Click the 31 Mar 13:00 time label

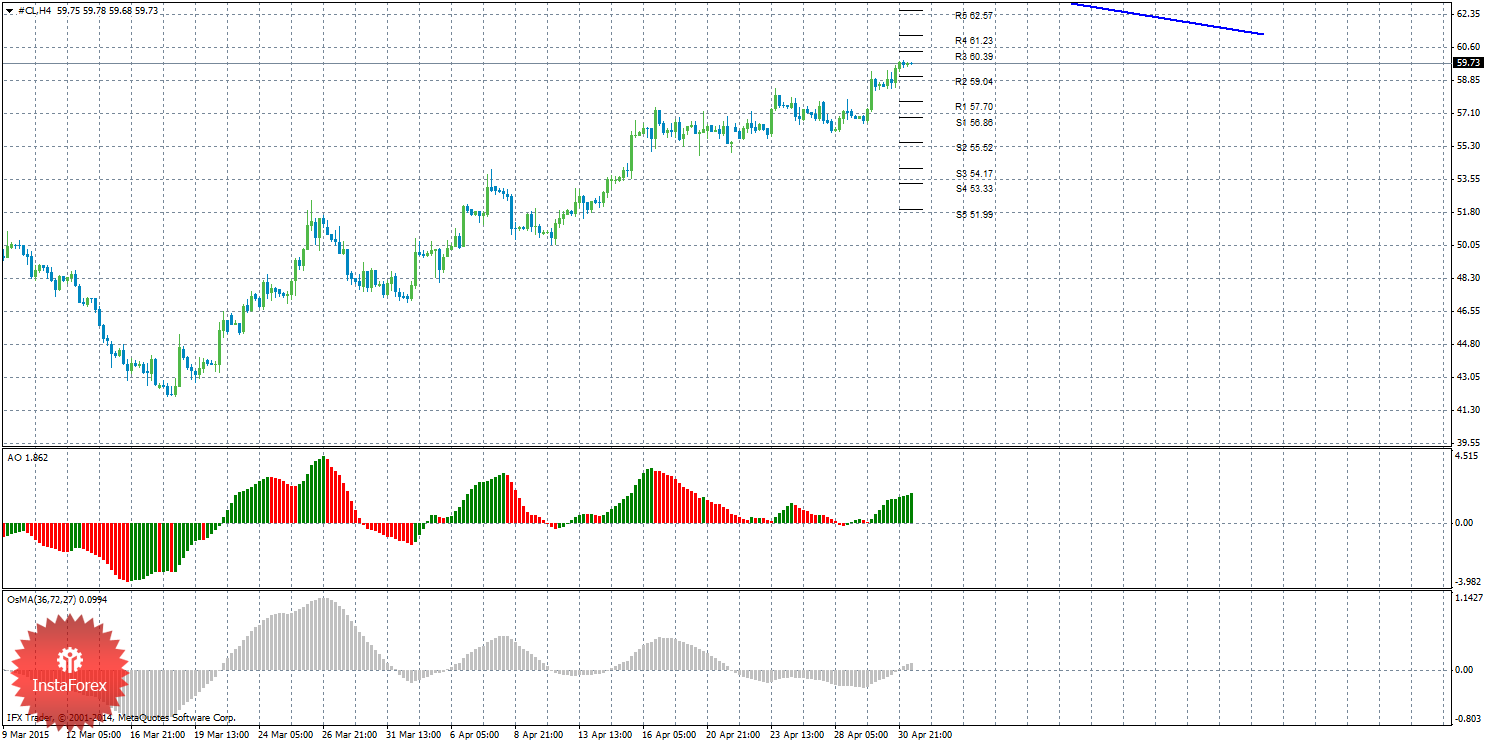[x=413, y=735]
